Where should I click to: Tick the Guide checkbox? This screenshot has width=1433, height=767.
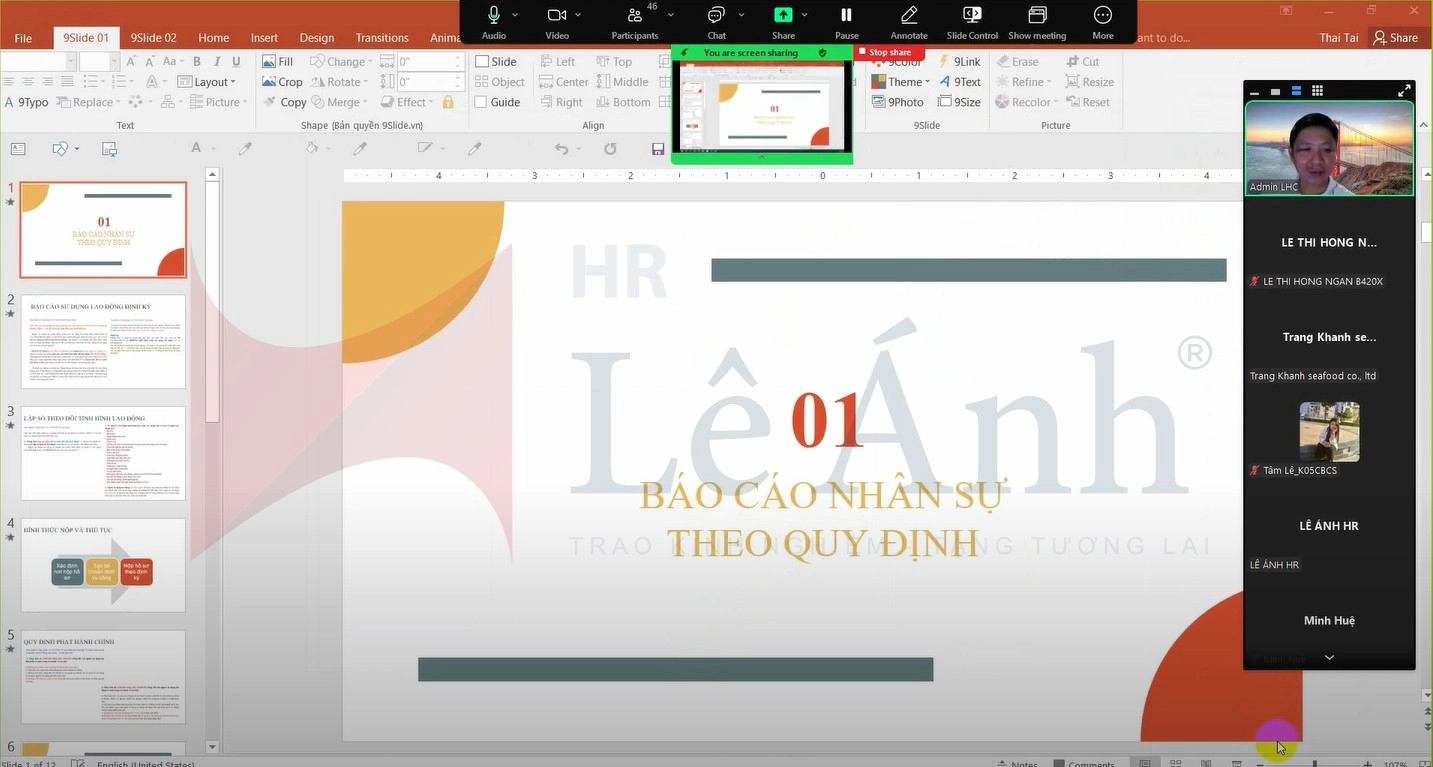point(482,102)
